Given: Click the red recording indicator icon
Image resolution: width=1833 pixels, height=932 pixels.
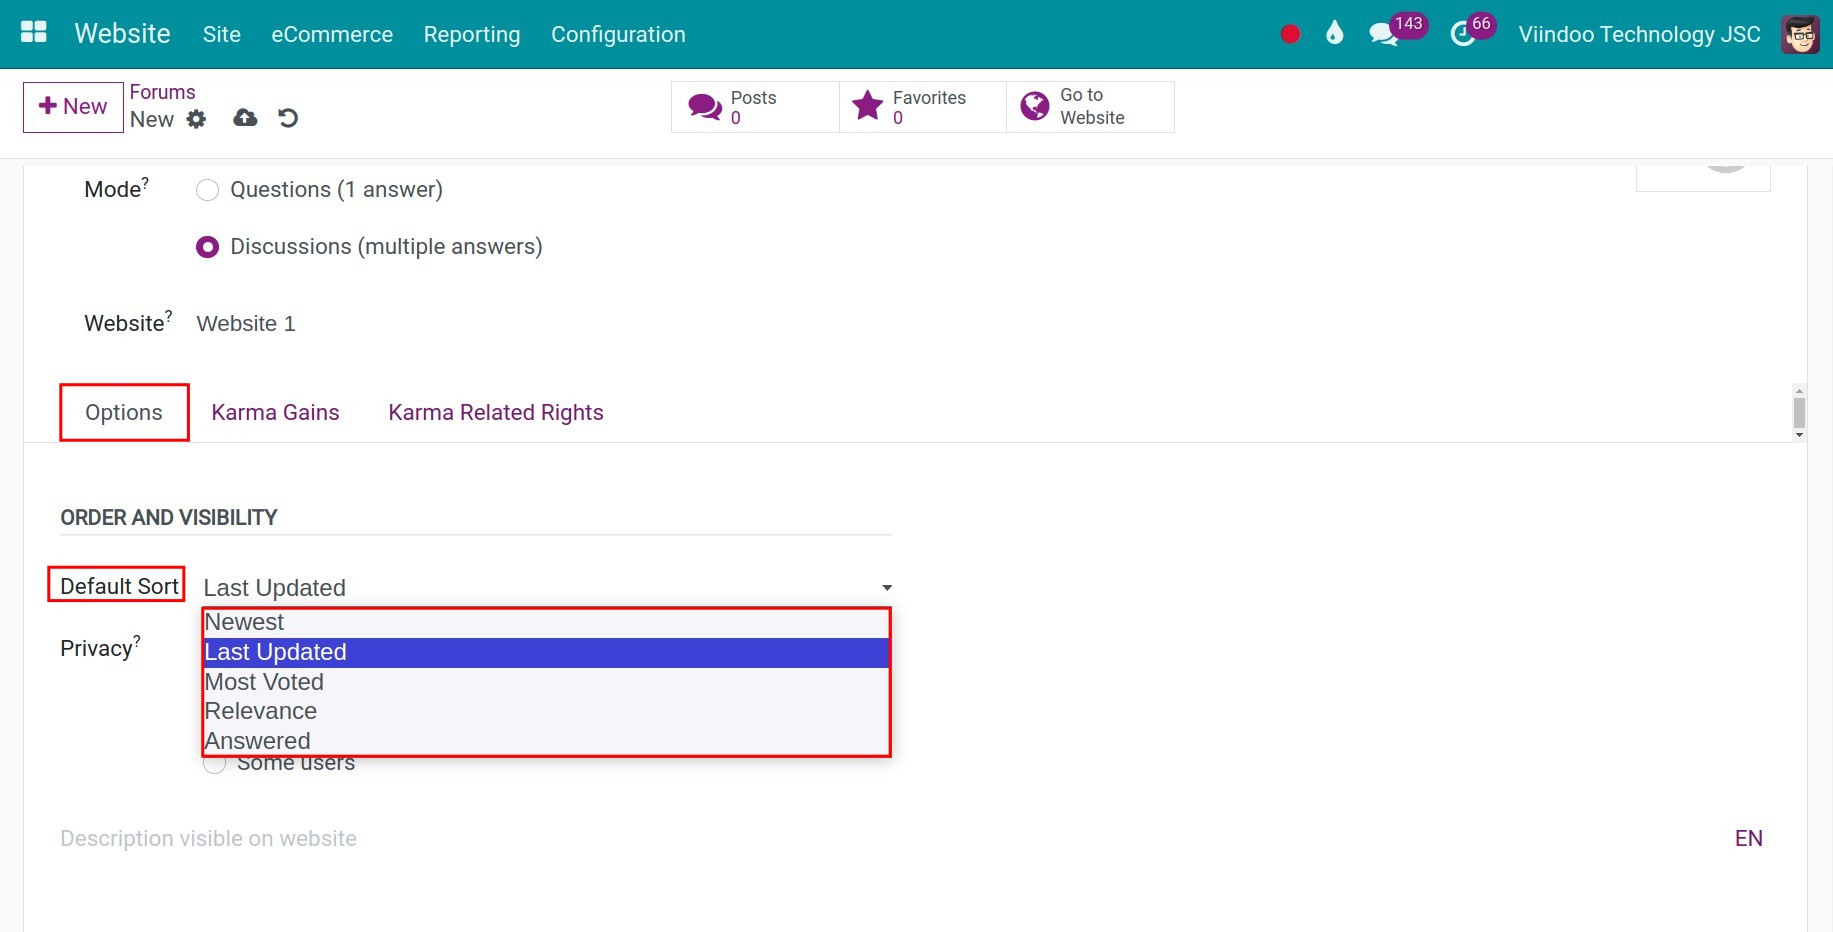Looking at the screenshot, I should point(1290,34).
